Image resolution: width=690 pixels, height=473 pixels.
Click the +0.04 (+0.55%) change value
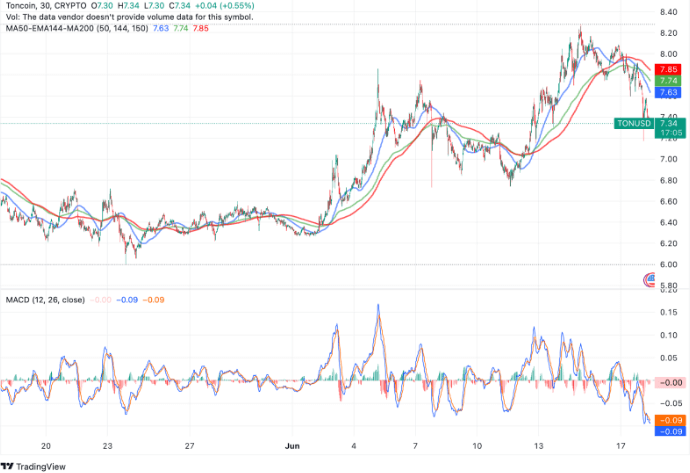click(x=224, y=6)
